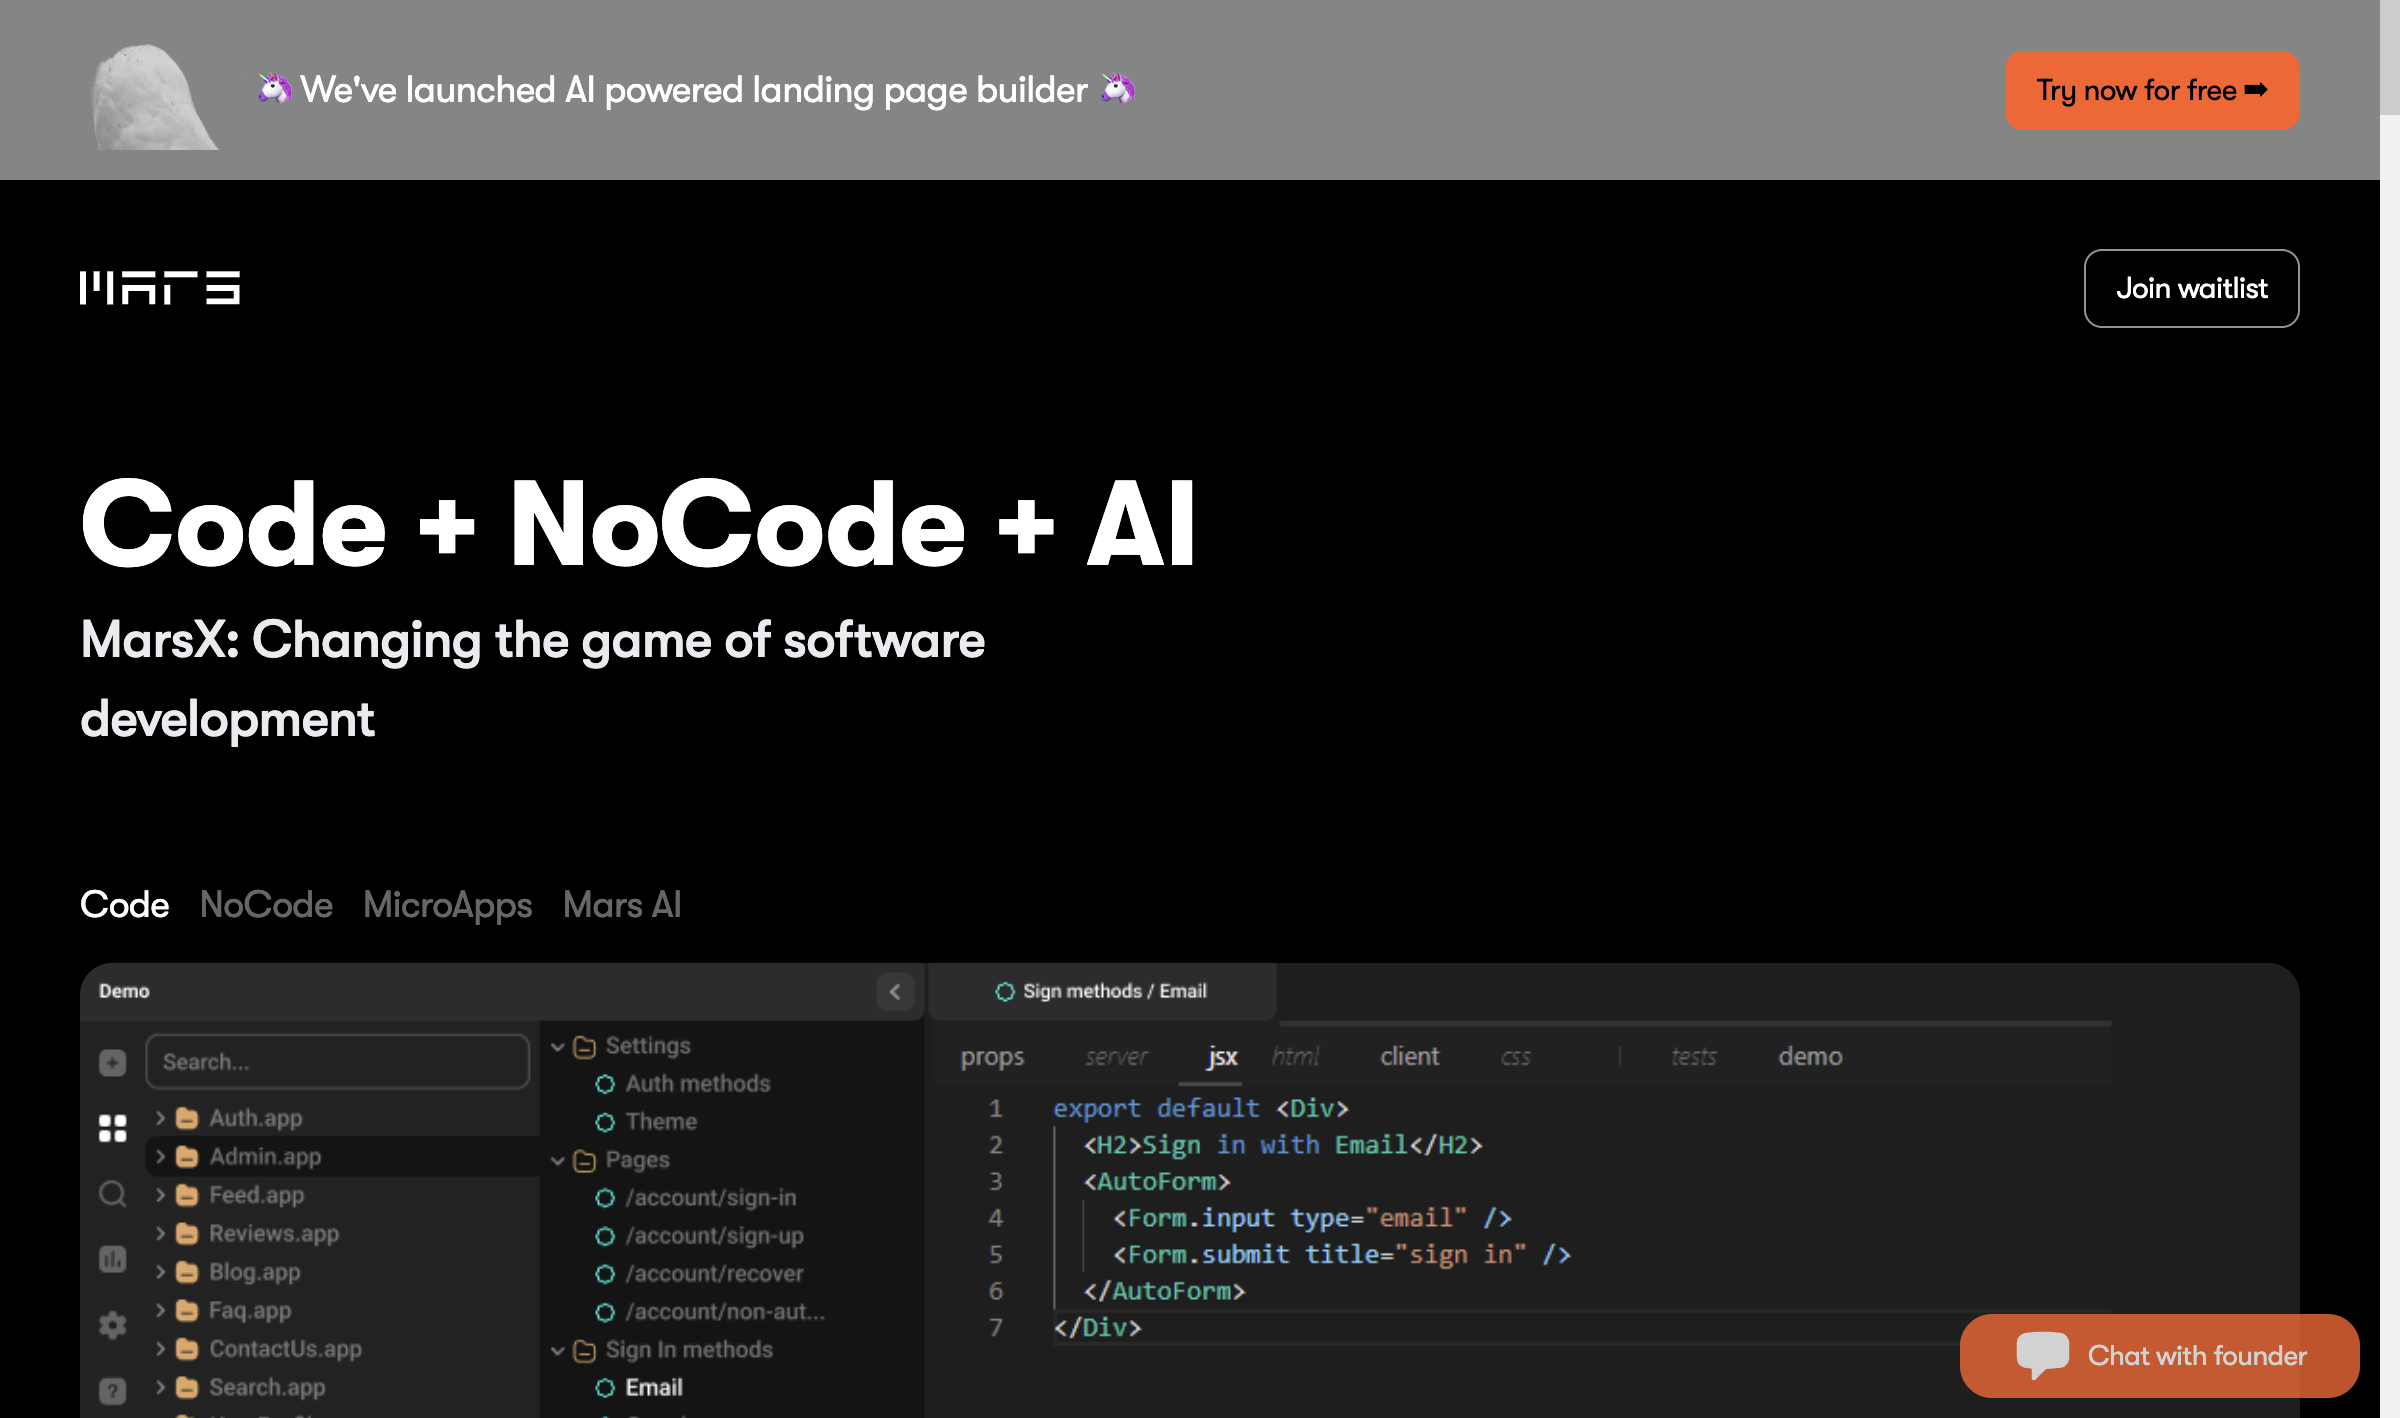Expand the Feed.app tree chevron
This screenshot has width=2400, height=1418.
tap(160, 1195)
